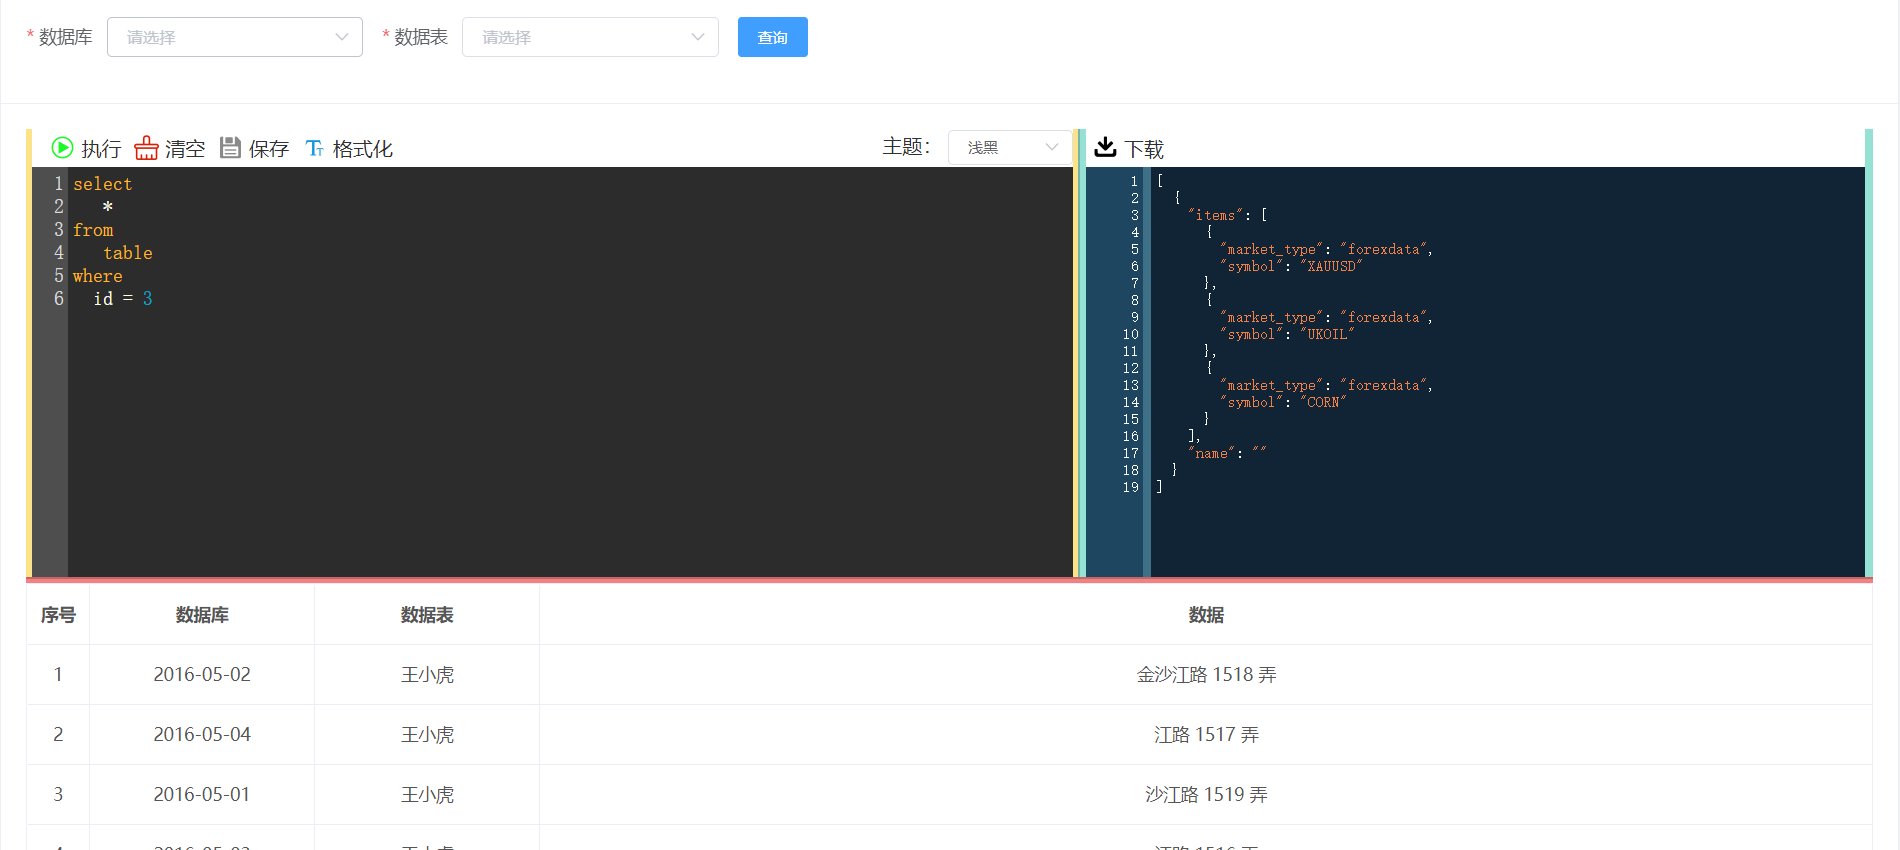The width and height of the screenshot is (1900, 850).
Task: Click the 'from' keyword on line 3
Action: [93, 230]
